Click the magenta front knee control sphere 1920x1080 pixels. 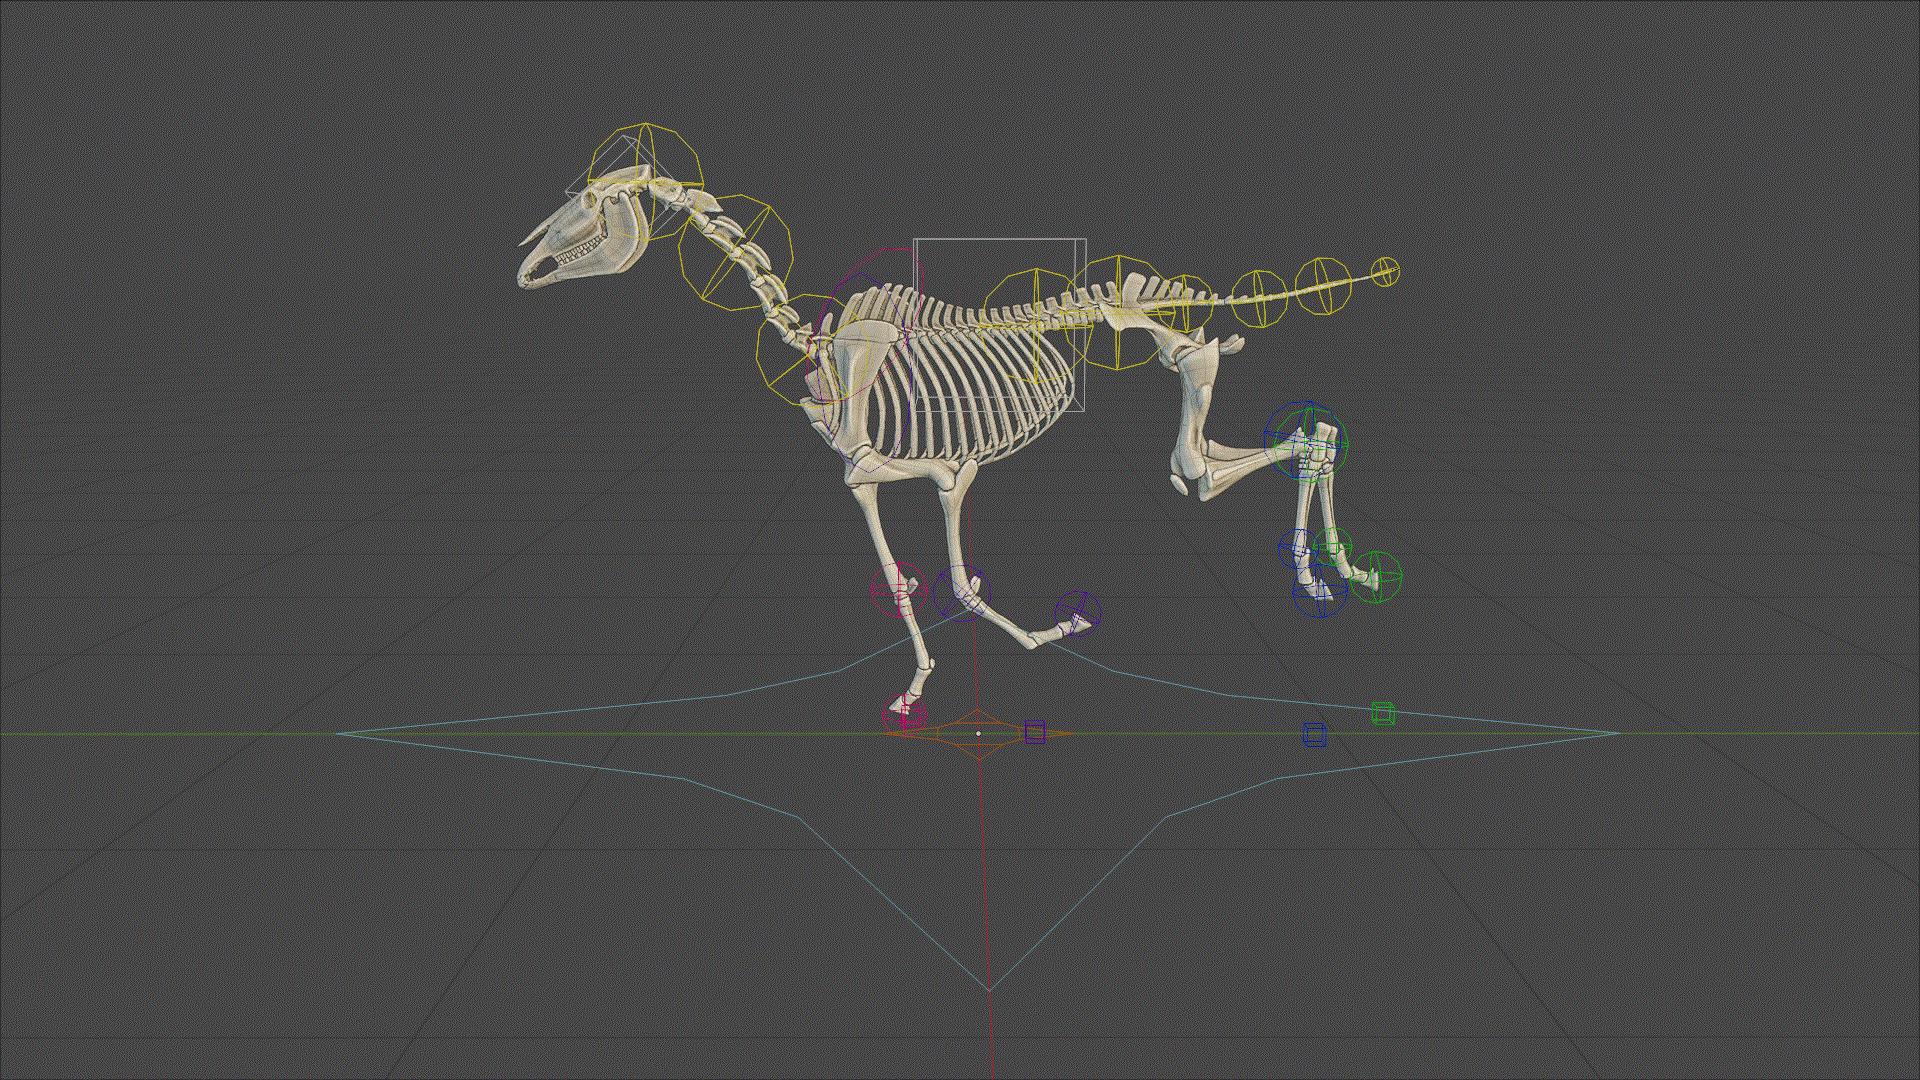coord(897,588)
